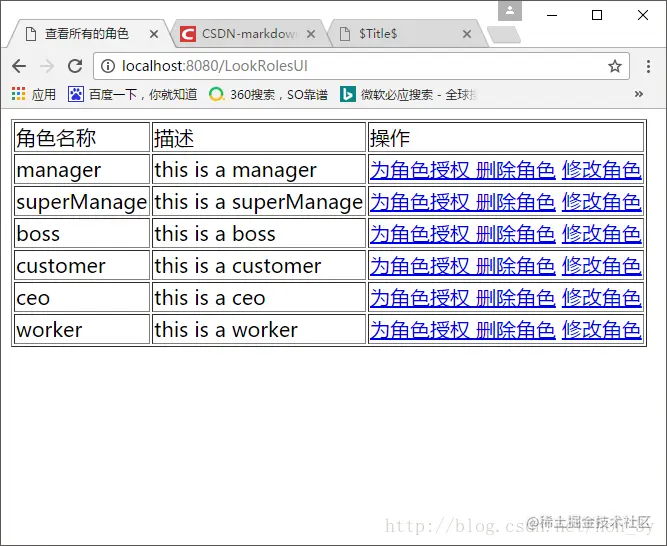The width and height of the screenshot is (667, 546).
Task: Close the CSDN-markdown tab
Action: point(311,34)
